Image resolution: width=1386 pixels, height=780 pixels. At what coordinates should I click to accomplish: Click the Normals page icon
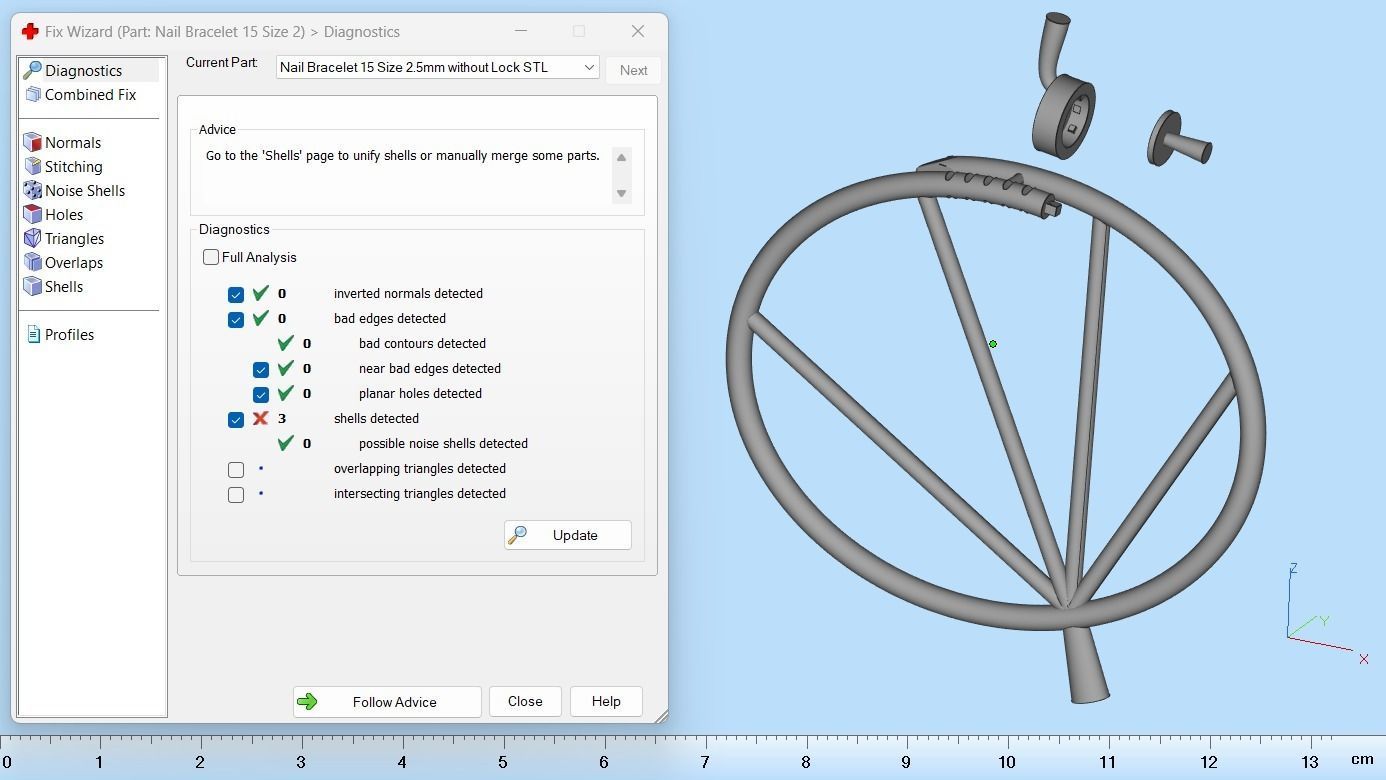click(32, 142)
